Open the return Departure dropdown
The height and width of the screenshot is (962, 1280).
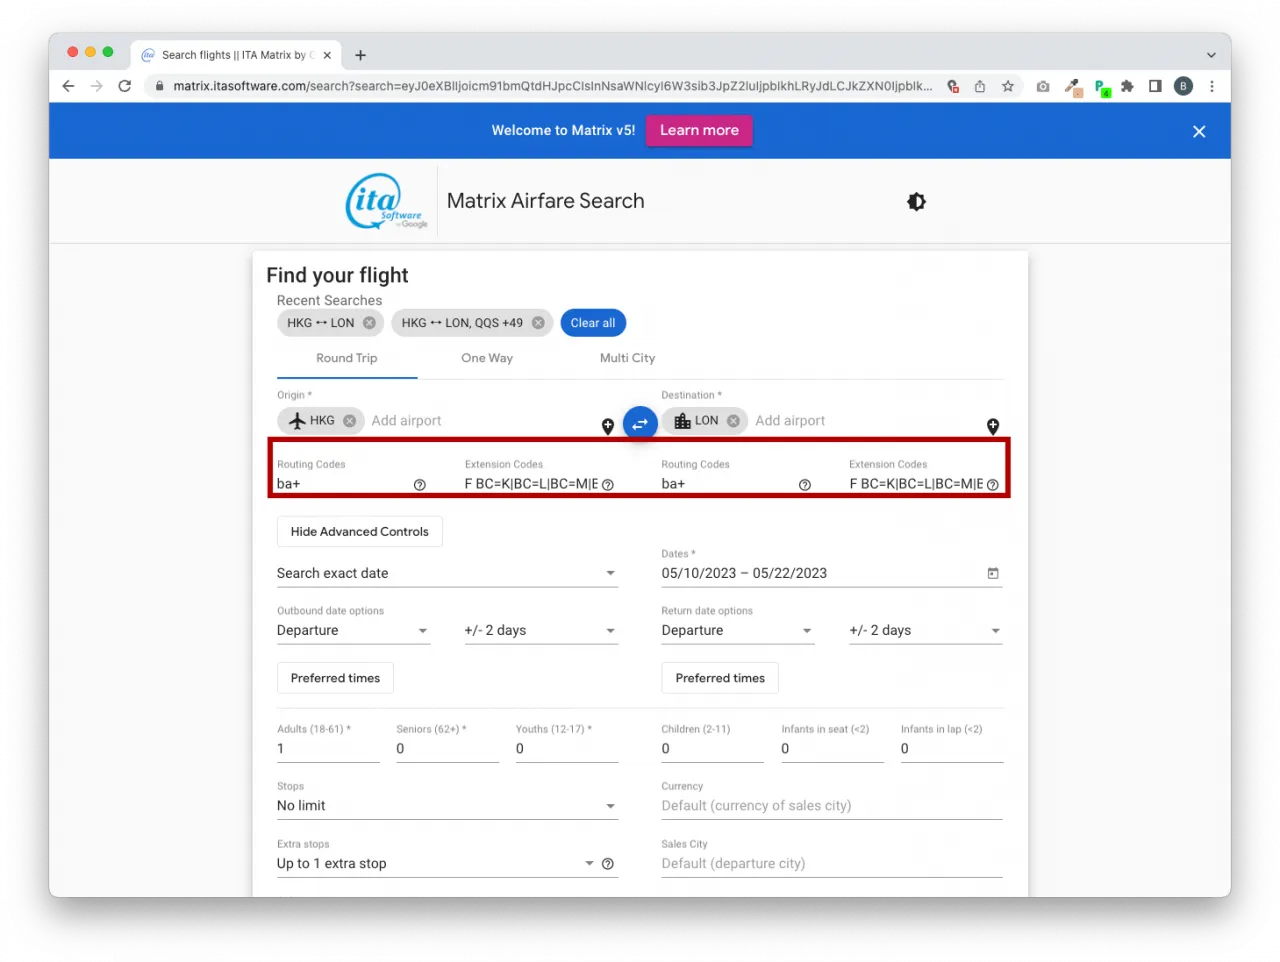pyautogui.click(x=738, y=631)
